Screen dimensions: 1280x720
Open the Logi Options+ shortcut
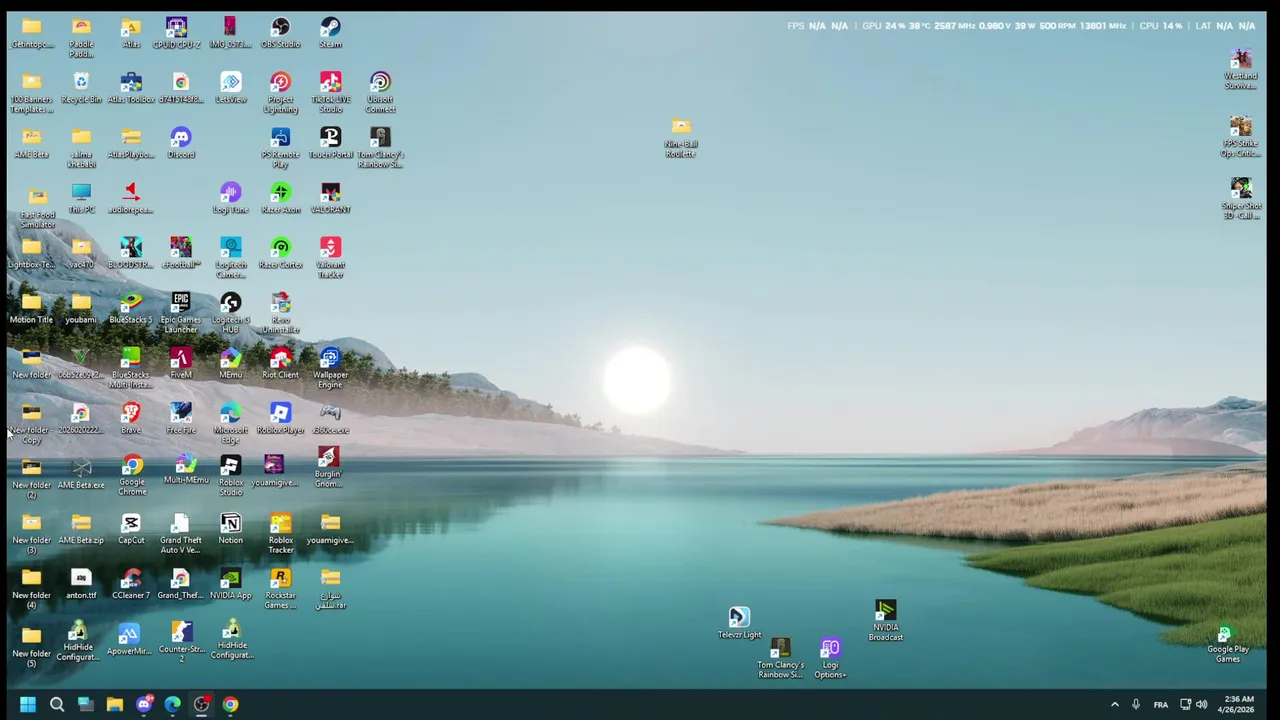(x=830, y=659)
